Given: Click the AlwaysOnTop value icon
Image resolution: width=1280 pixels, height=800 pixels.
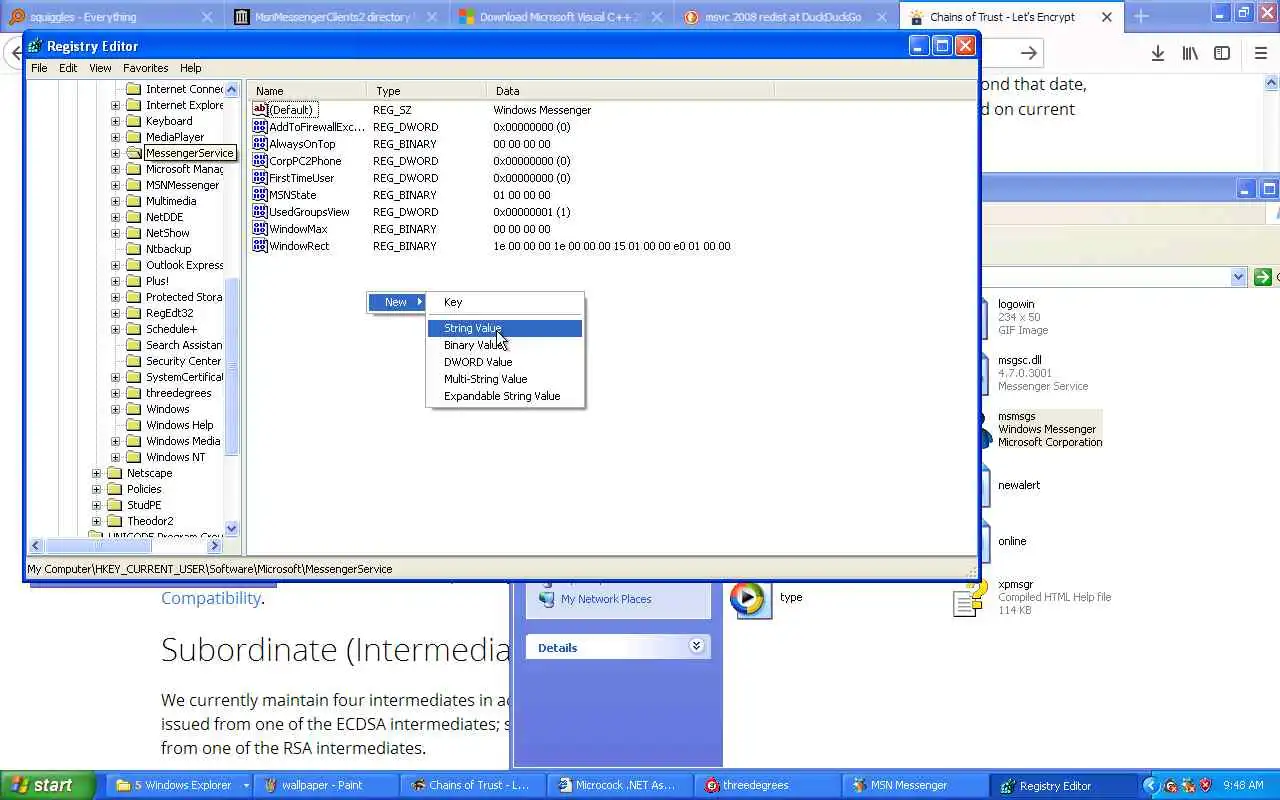Looking at the screenshot, I should pos(260,144).
